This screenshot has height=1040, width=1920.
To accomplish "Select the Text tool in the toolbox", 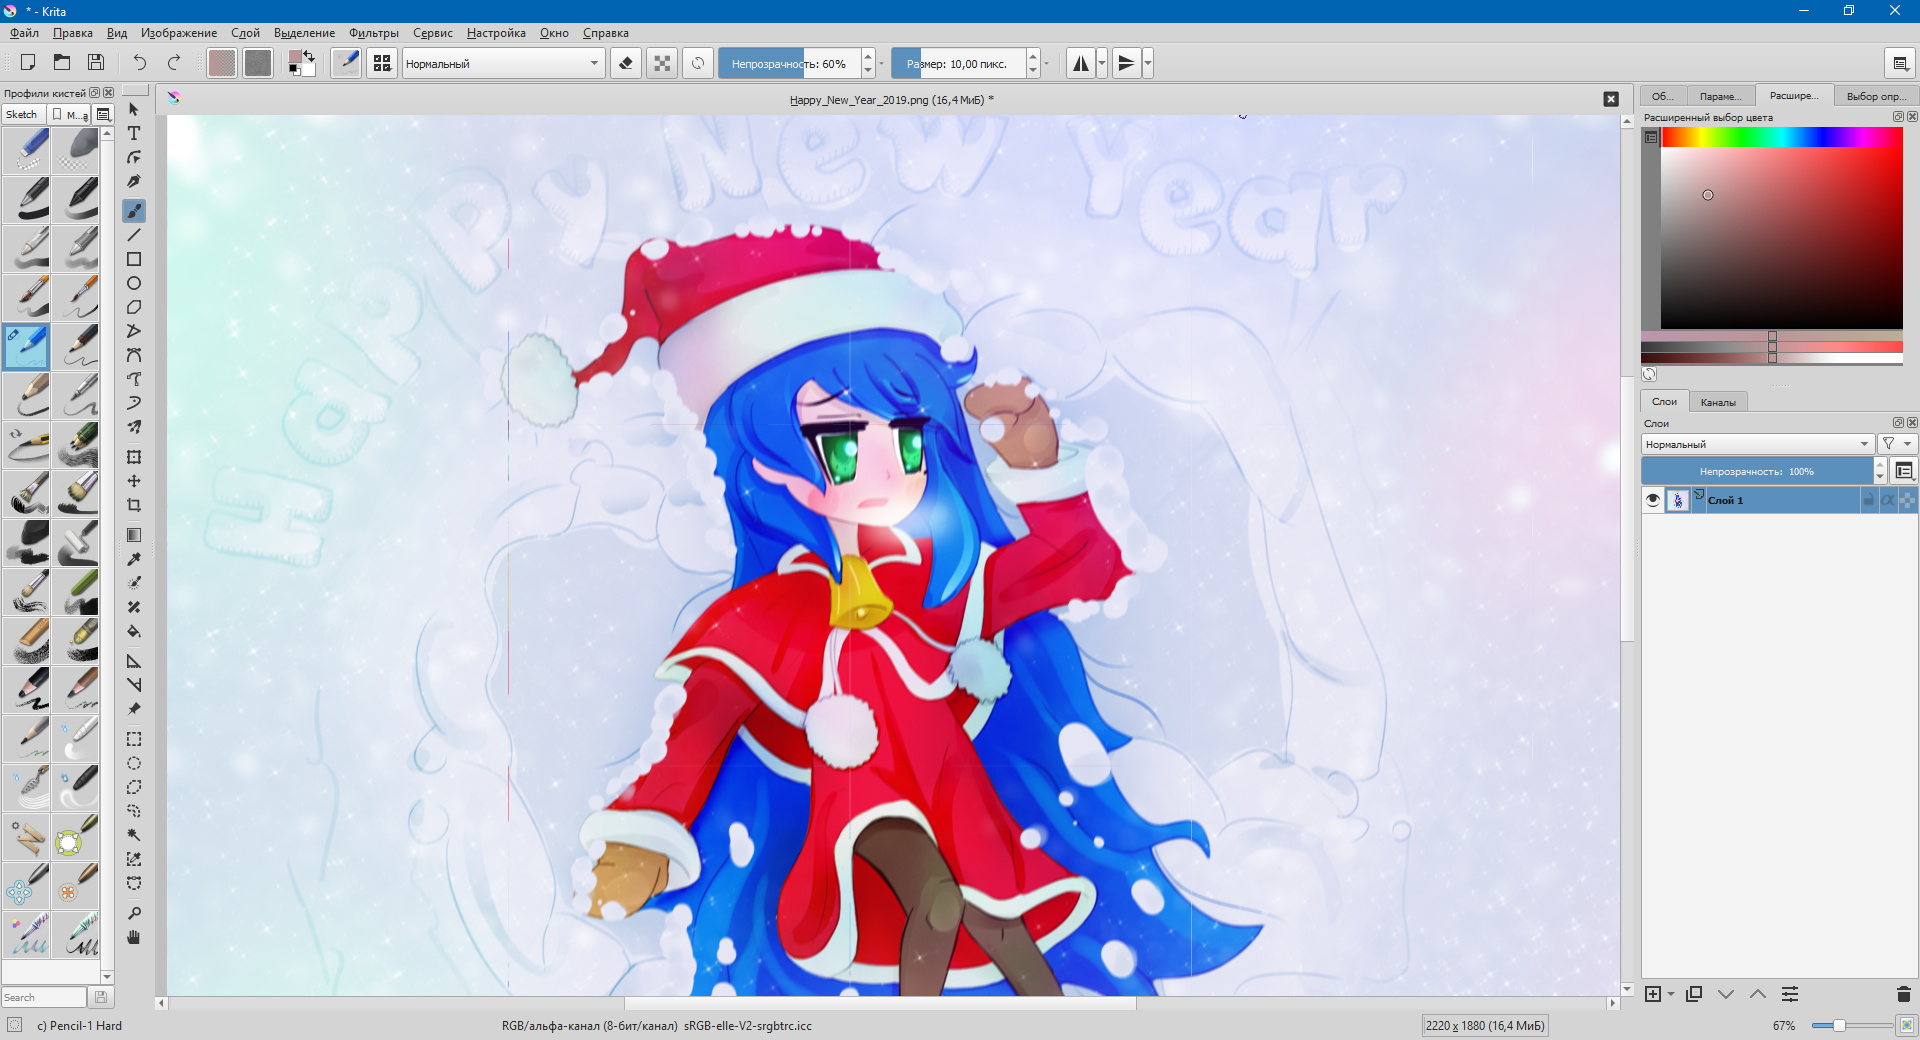I will [134, 133].
